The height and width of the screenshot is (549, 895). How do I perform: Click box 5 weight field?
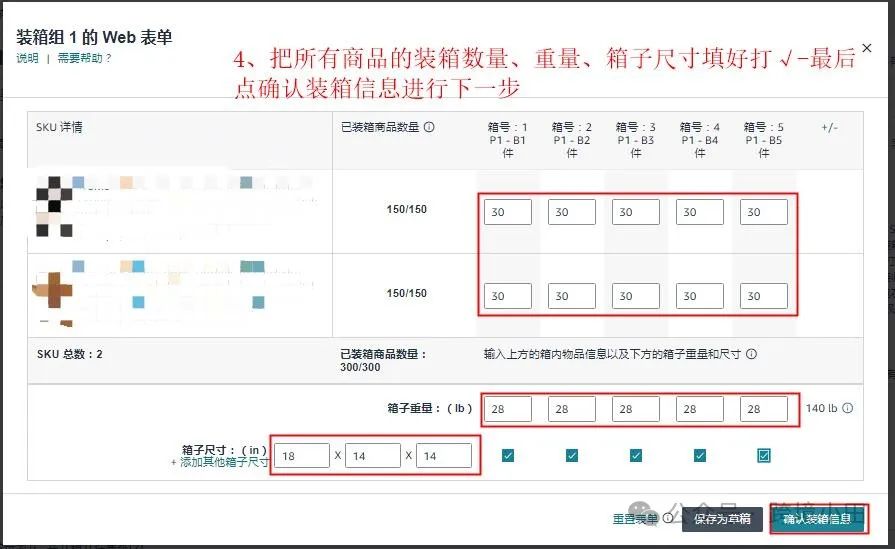(x=764, y=409)
